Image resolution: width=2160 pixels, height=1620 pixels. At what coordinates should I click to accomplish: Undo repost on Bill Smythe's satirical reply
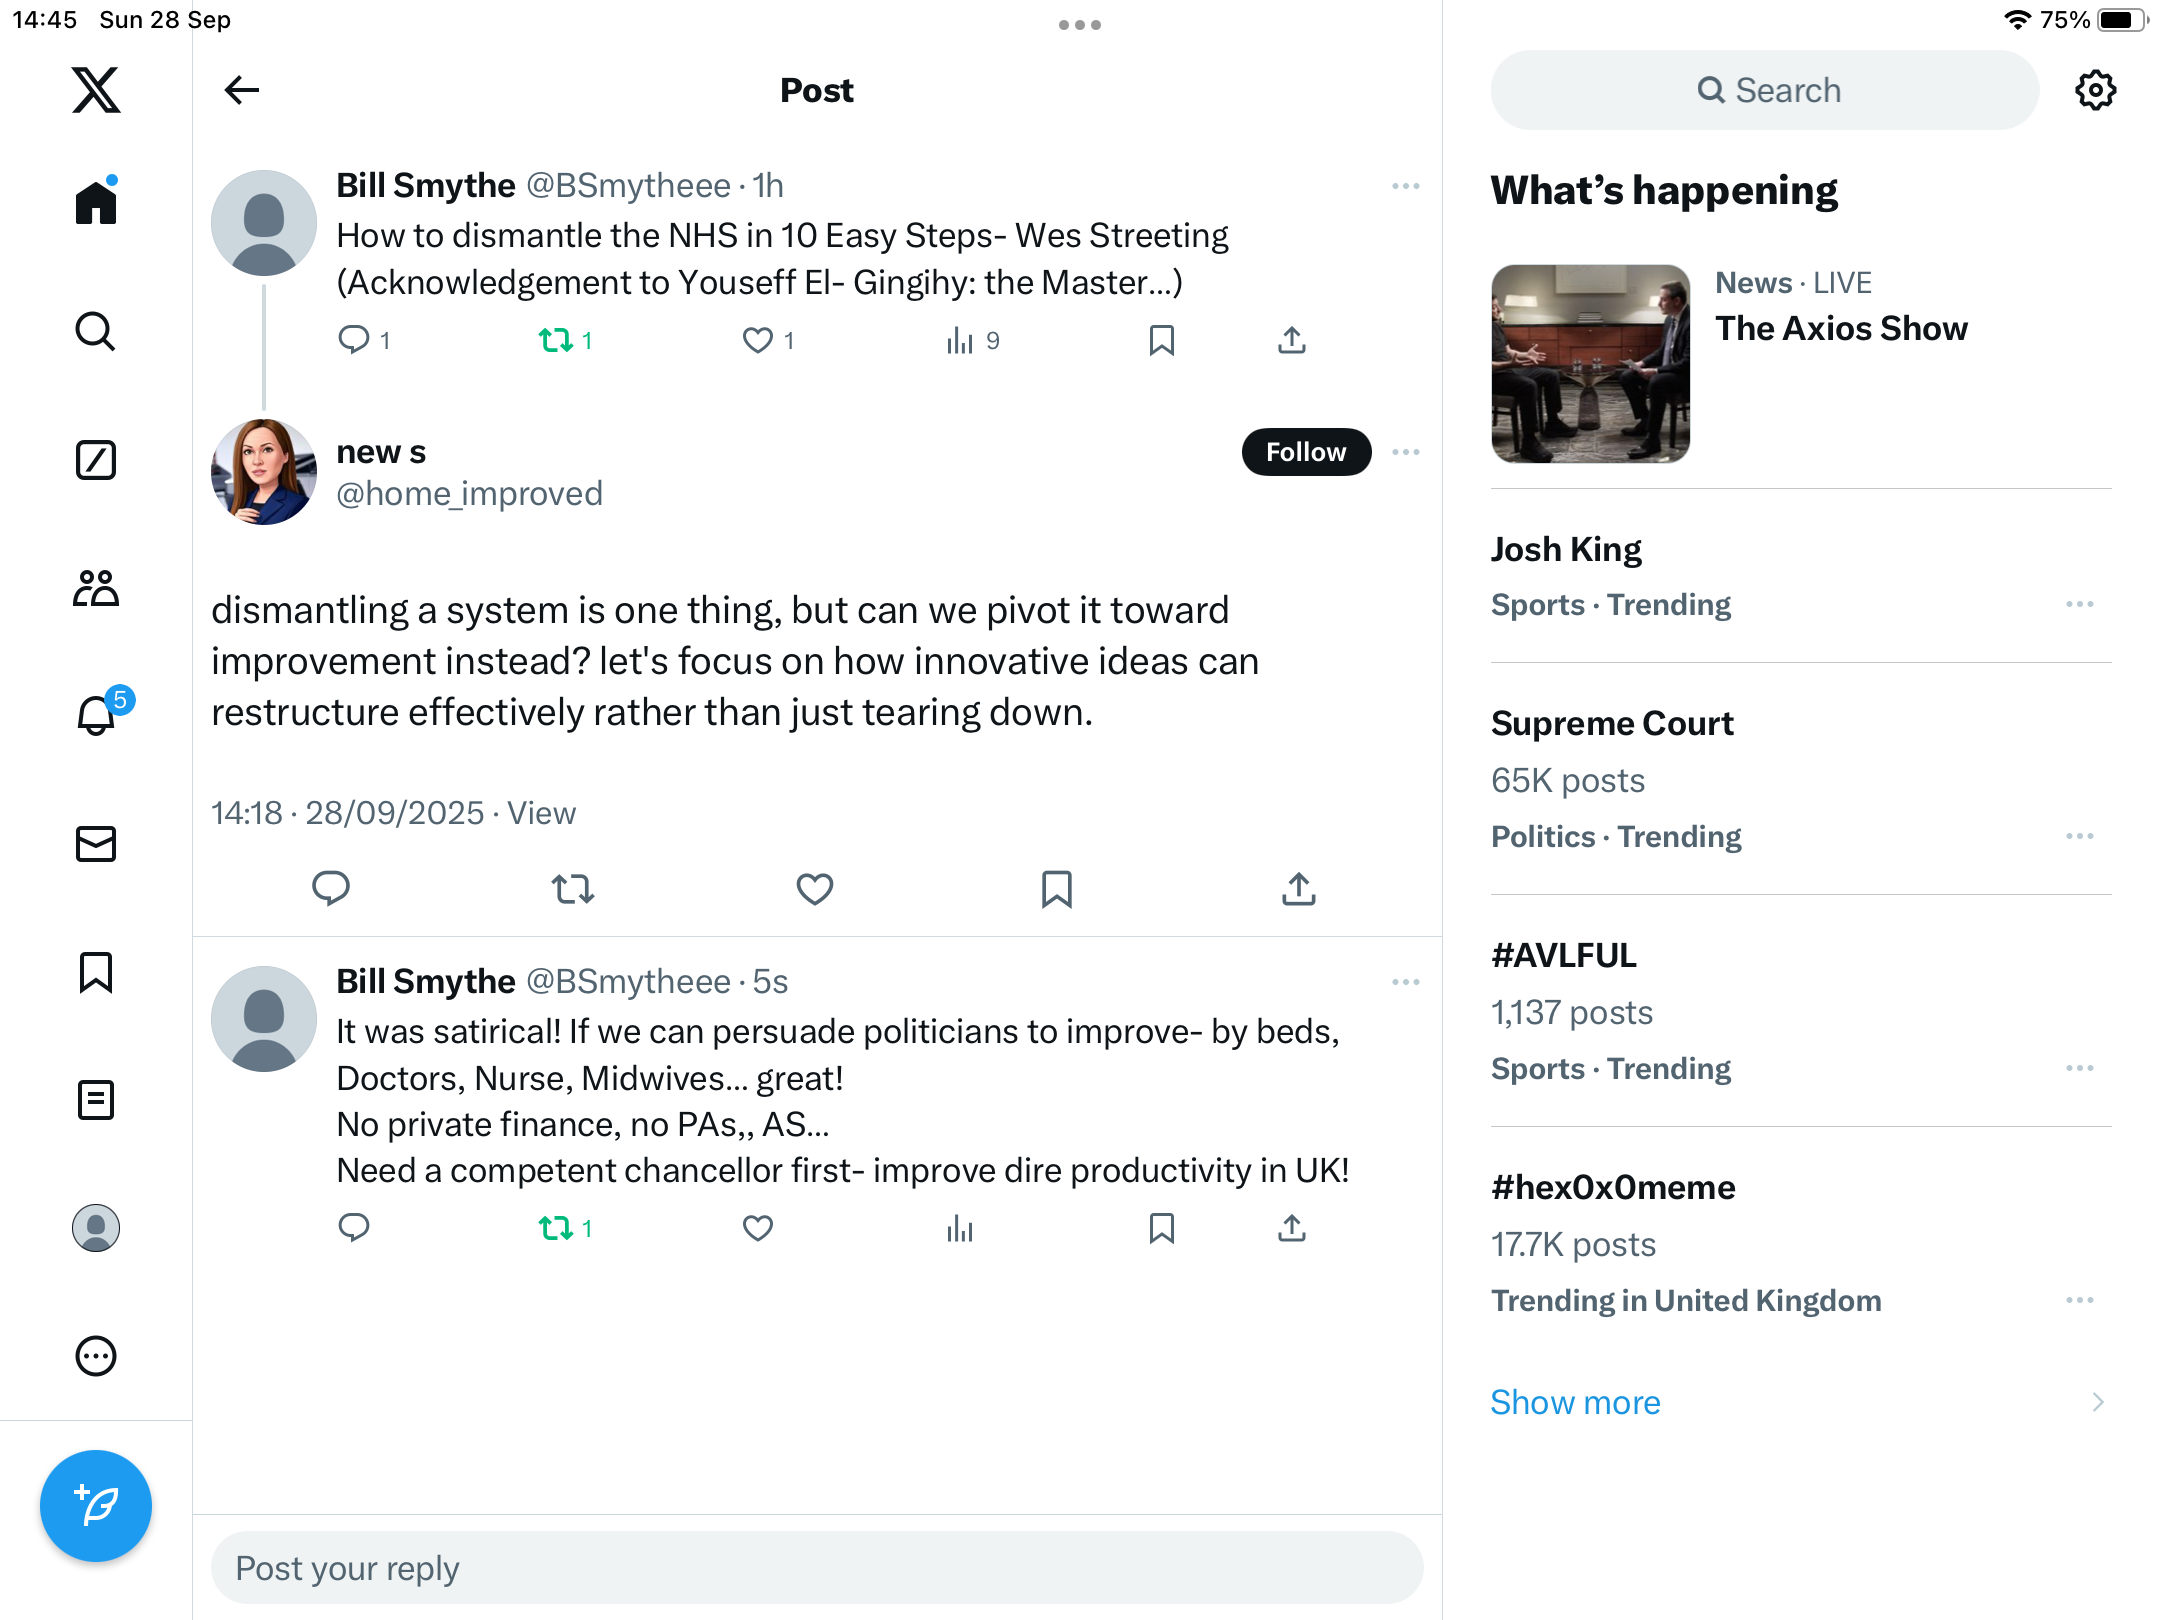(x=556, y=1228)
